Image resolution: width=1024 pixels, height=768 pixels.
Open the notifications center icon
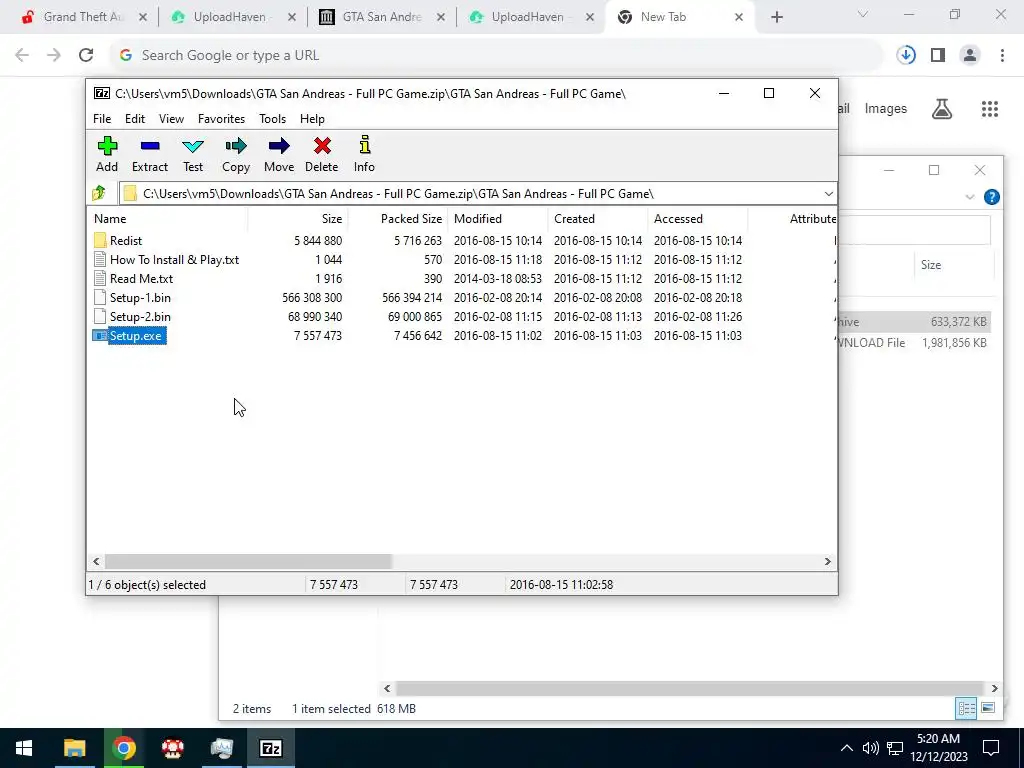[991, 748]
